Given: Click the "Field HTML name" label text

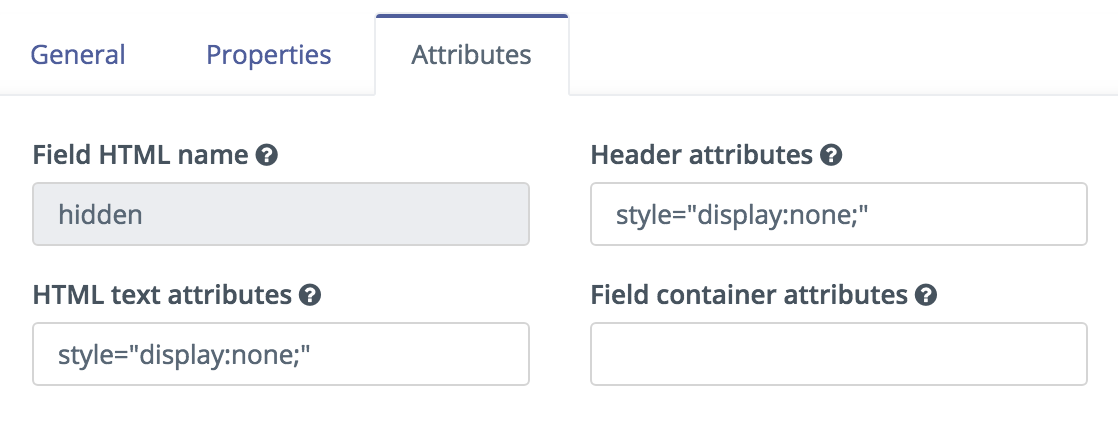Looking at the screenshot, I should 140,155.
